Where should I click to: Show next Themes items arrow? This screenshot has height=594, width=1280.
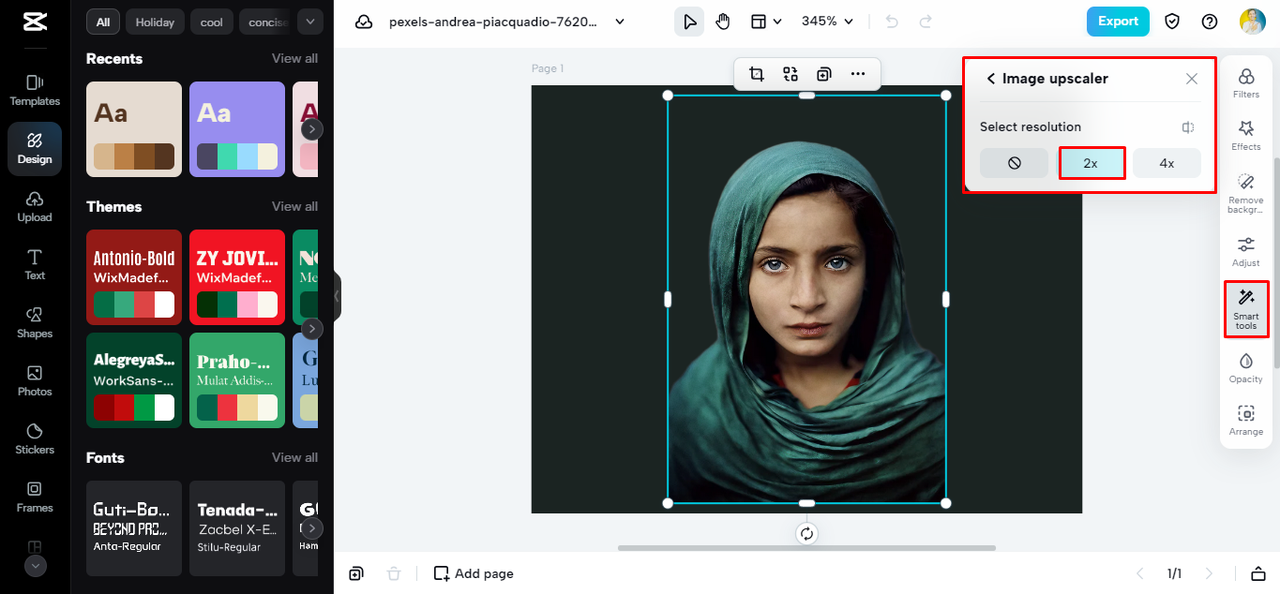click(312, 328)
